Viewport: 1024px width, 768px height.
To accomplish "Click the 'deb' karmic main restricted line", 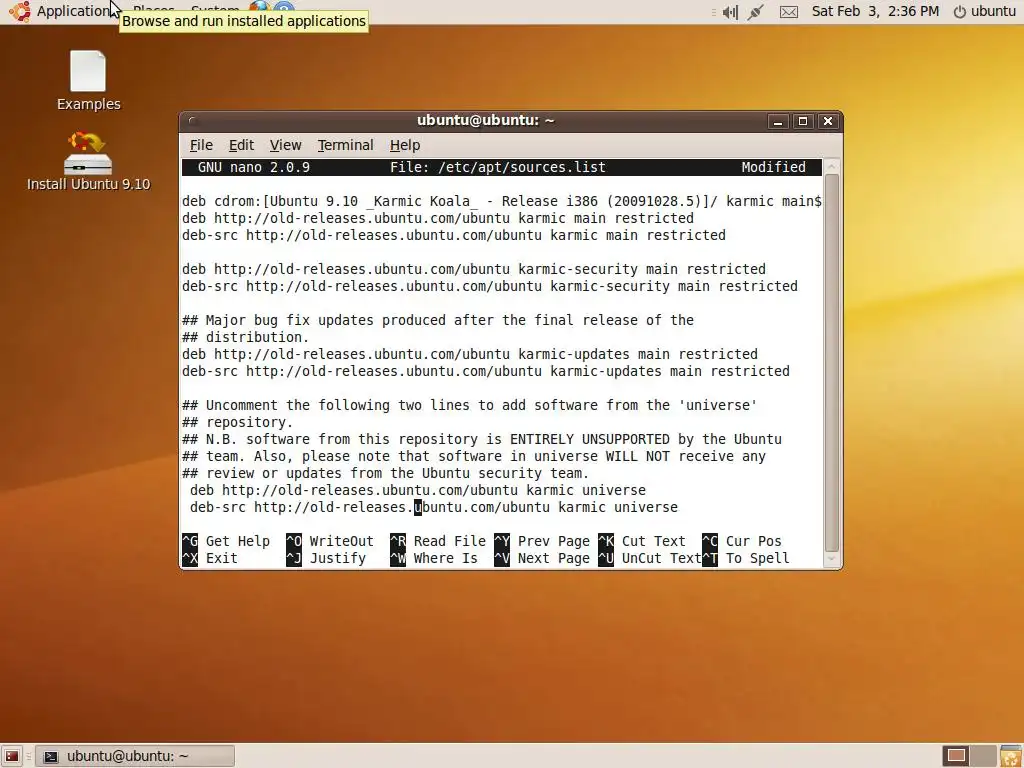I will coord(438,218).
